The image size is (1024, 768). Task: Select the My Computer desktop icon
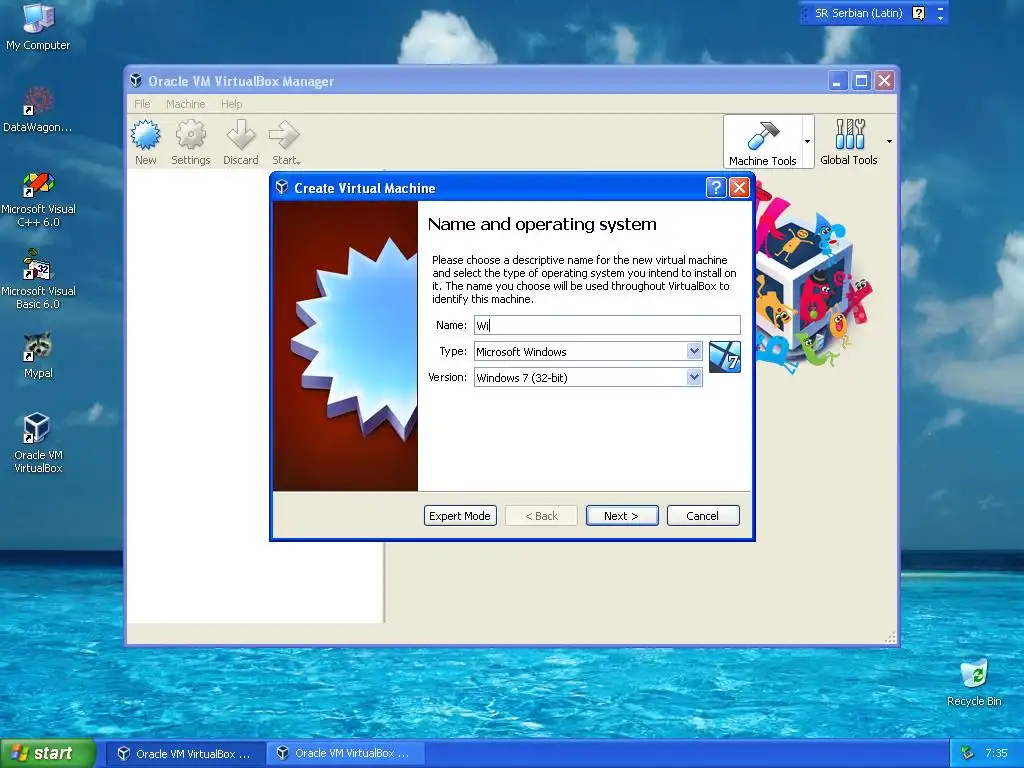[x=38, y=27]
